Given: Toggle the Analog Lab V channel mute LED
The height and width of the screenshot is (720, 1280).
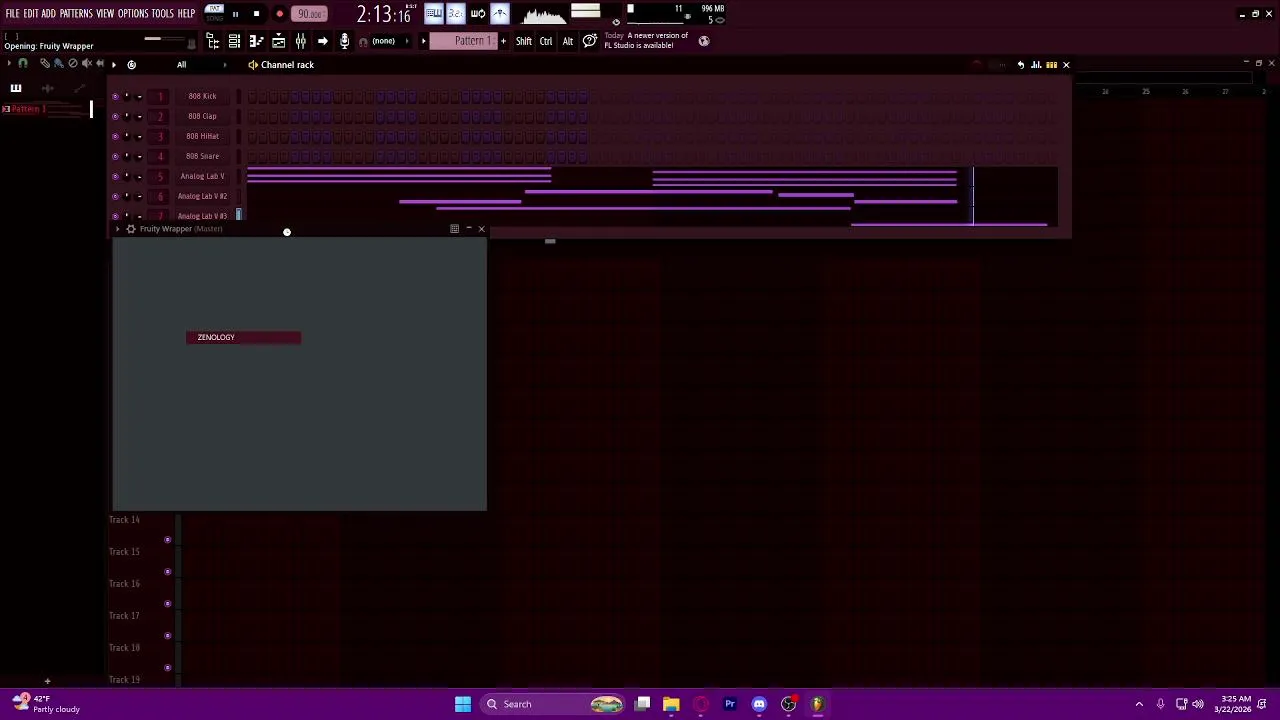Looking at the screenshot, I should [115, 176].
